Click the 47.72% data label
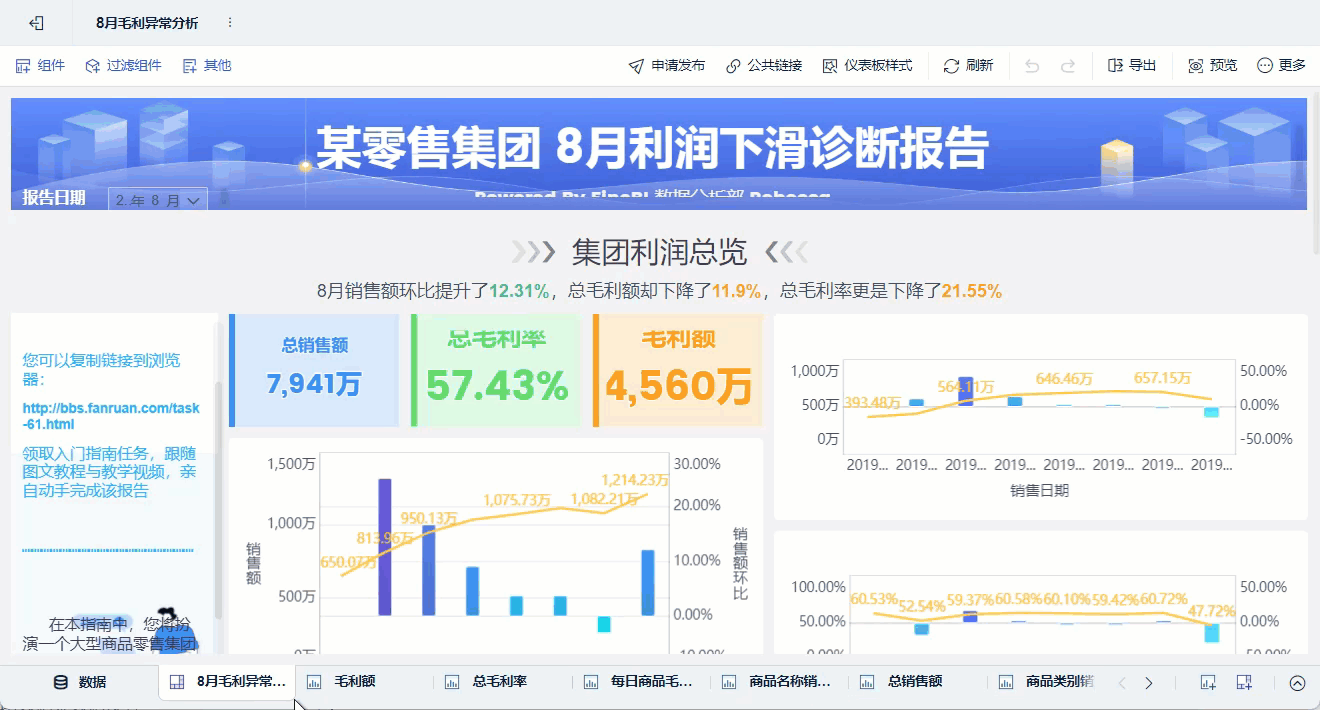The width and height of the screenshot is (1320, 710). 1214,611
